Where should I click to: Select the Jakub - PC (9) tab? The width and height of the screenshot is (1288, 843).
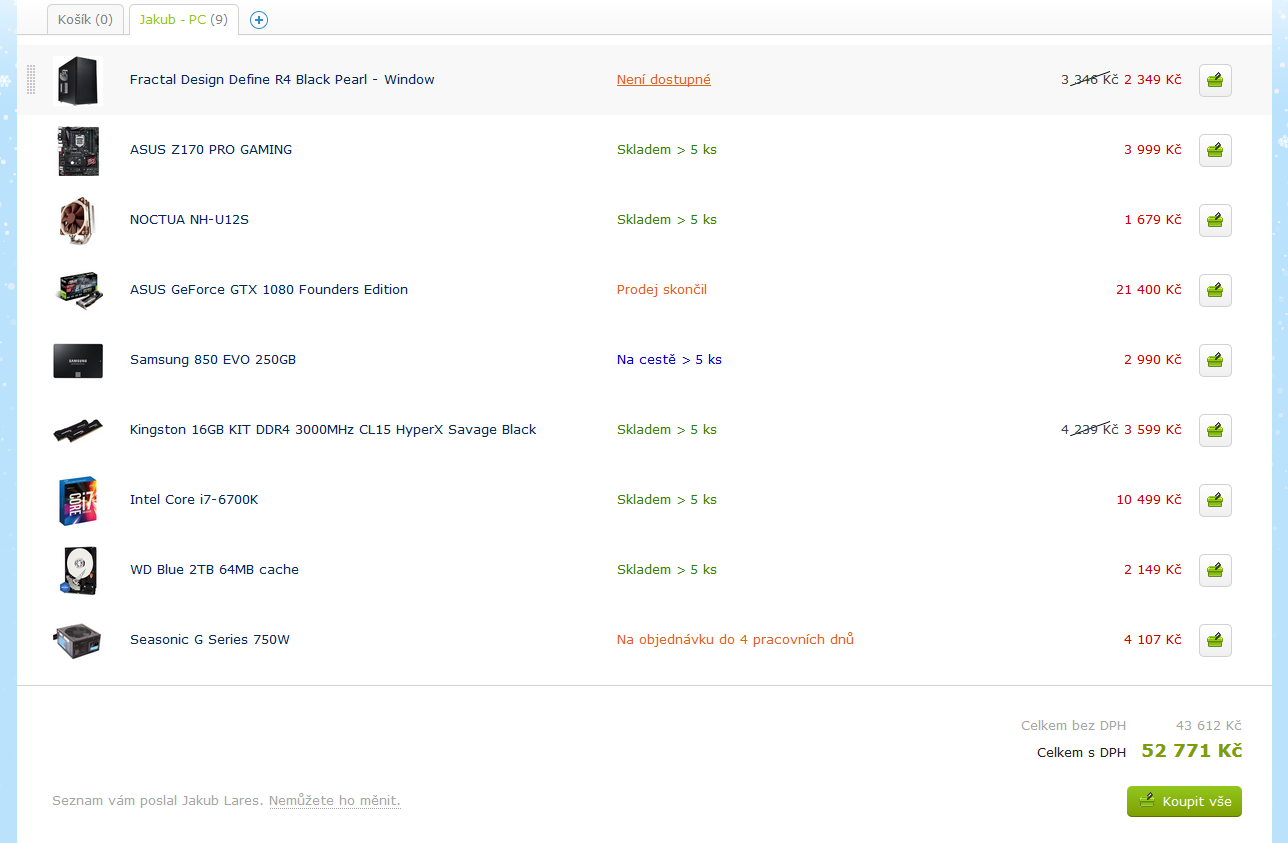click(x=183, y=19)
